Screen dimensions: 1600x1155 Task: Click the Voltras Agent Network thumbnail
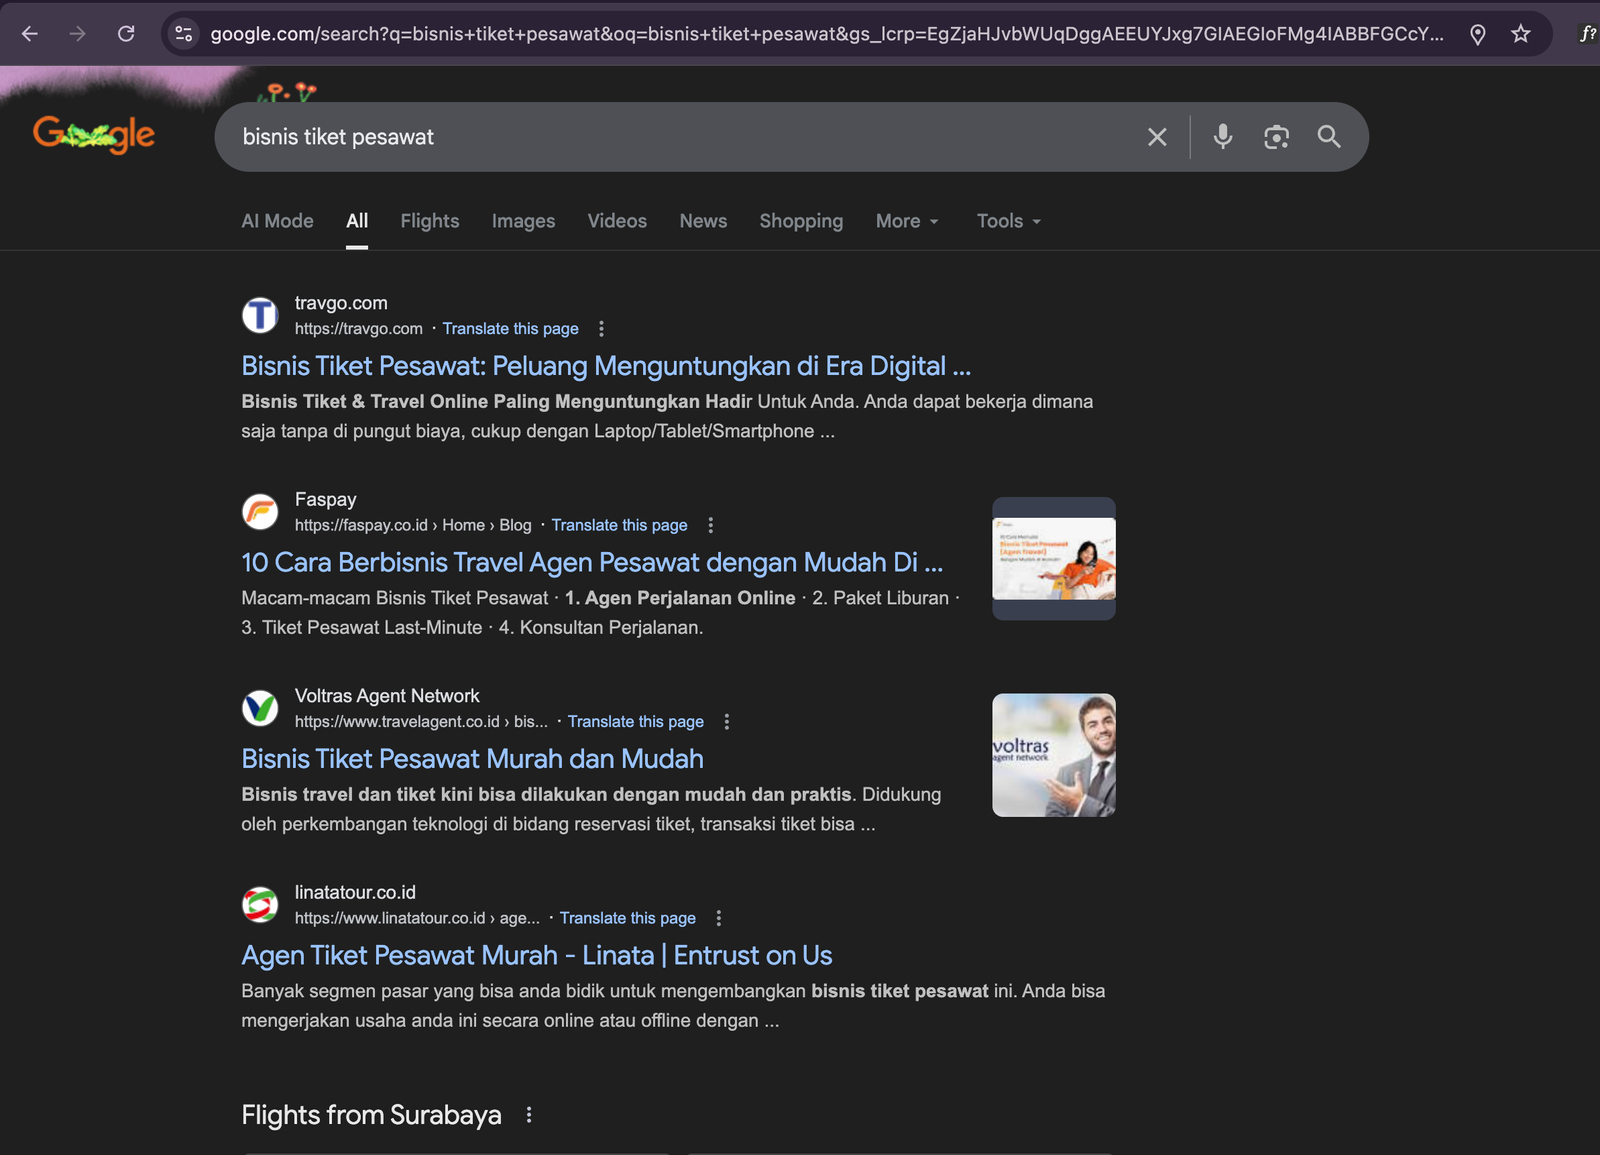(x=1053, y=755)
